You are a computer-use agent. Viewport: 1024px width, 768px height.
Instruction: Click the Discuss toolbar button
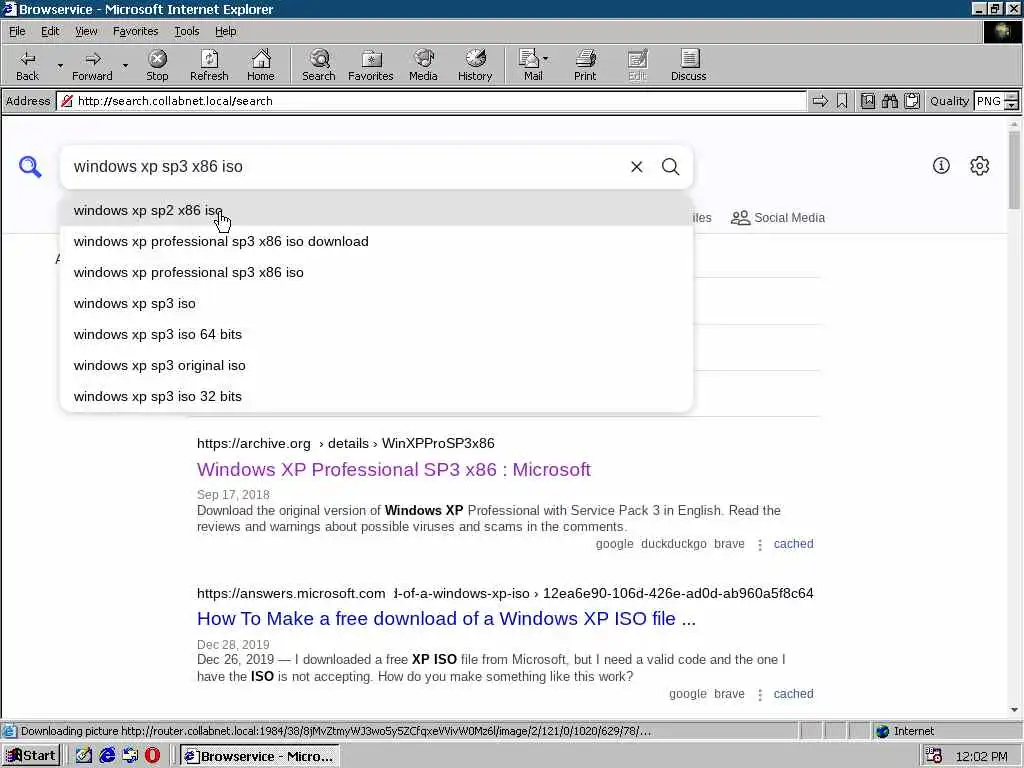pos(688,66)
